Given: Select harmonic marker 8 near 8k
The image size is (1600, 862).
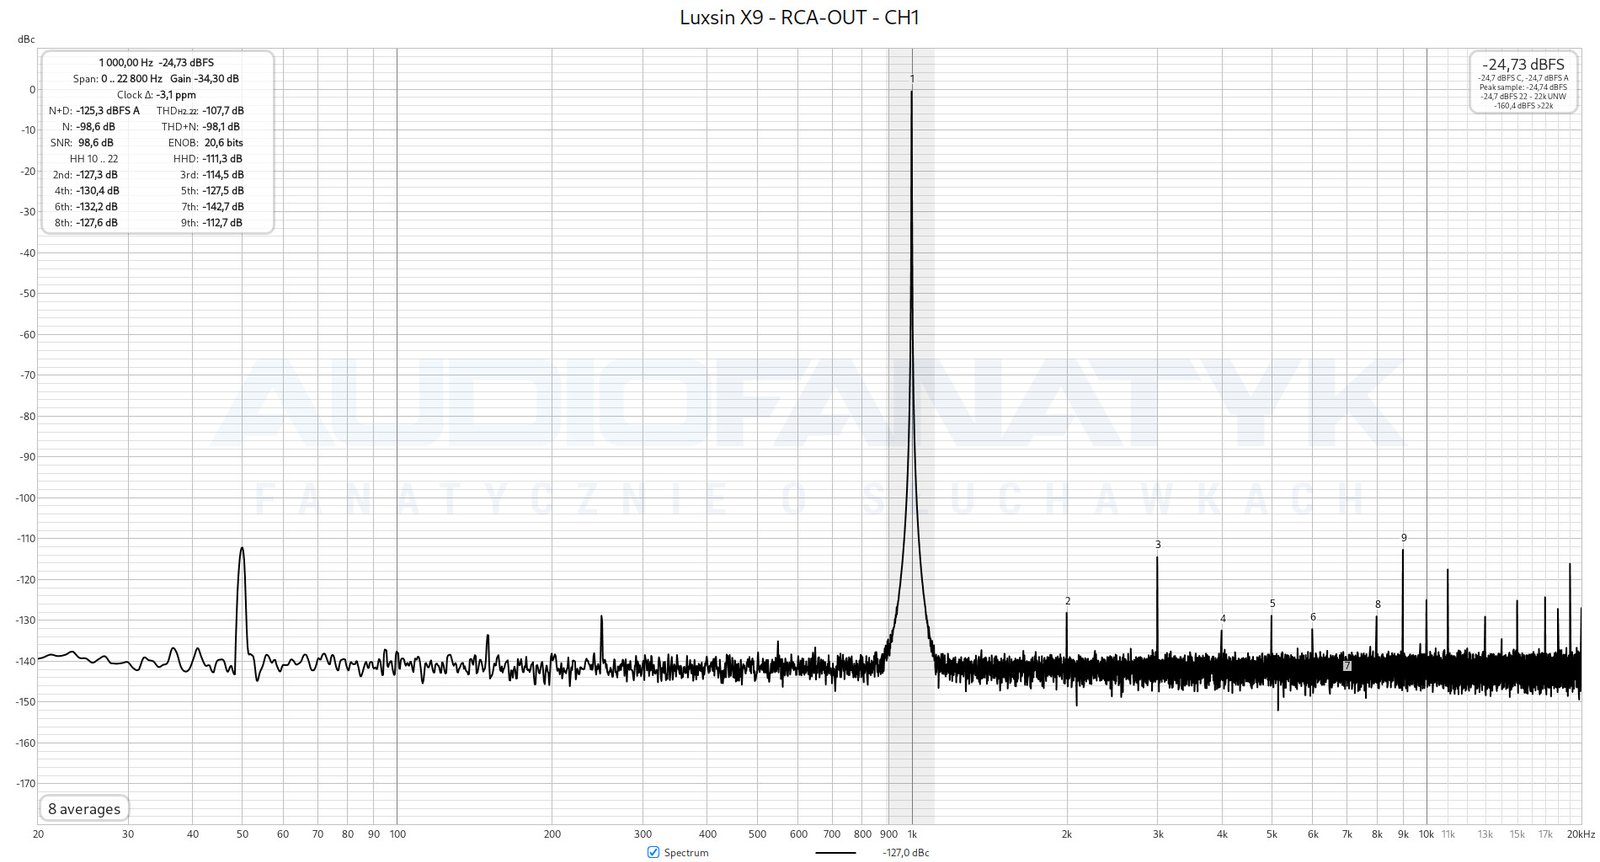Looking at the screenshot, I should coord(1377,604).
